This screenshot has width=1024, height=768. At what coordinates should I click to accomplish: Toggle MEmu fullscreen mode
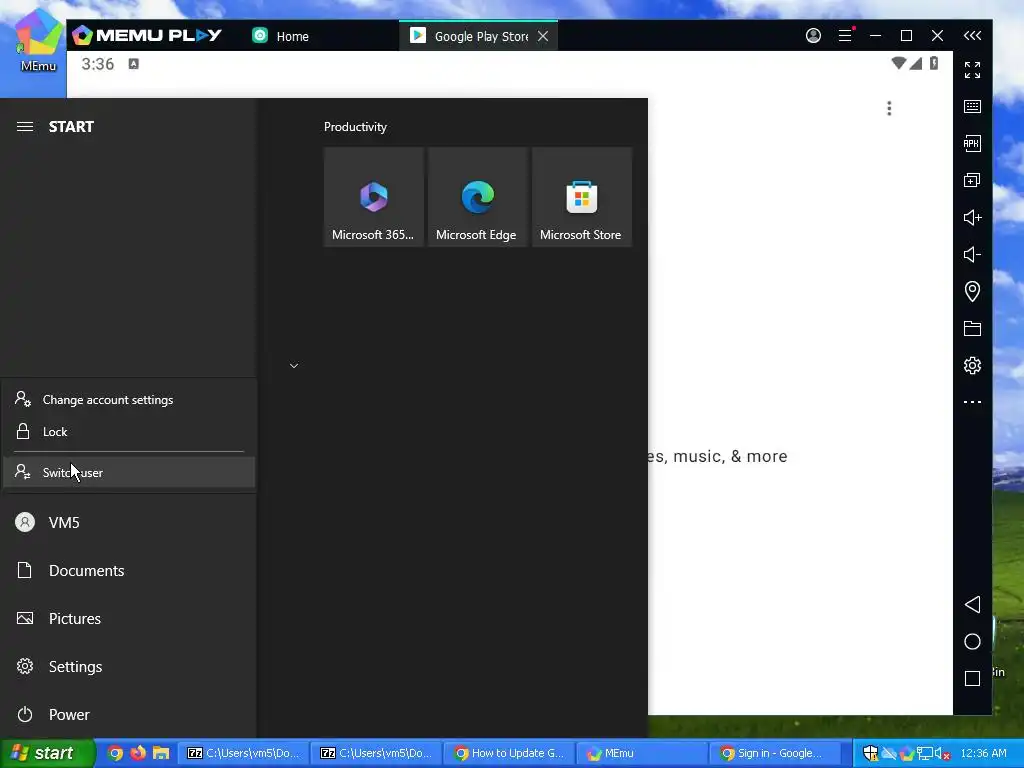click(972, 70)
